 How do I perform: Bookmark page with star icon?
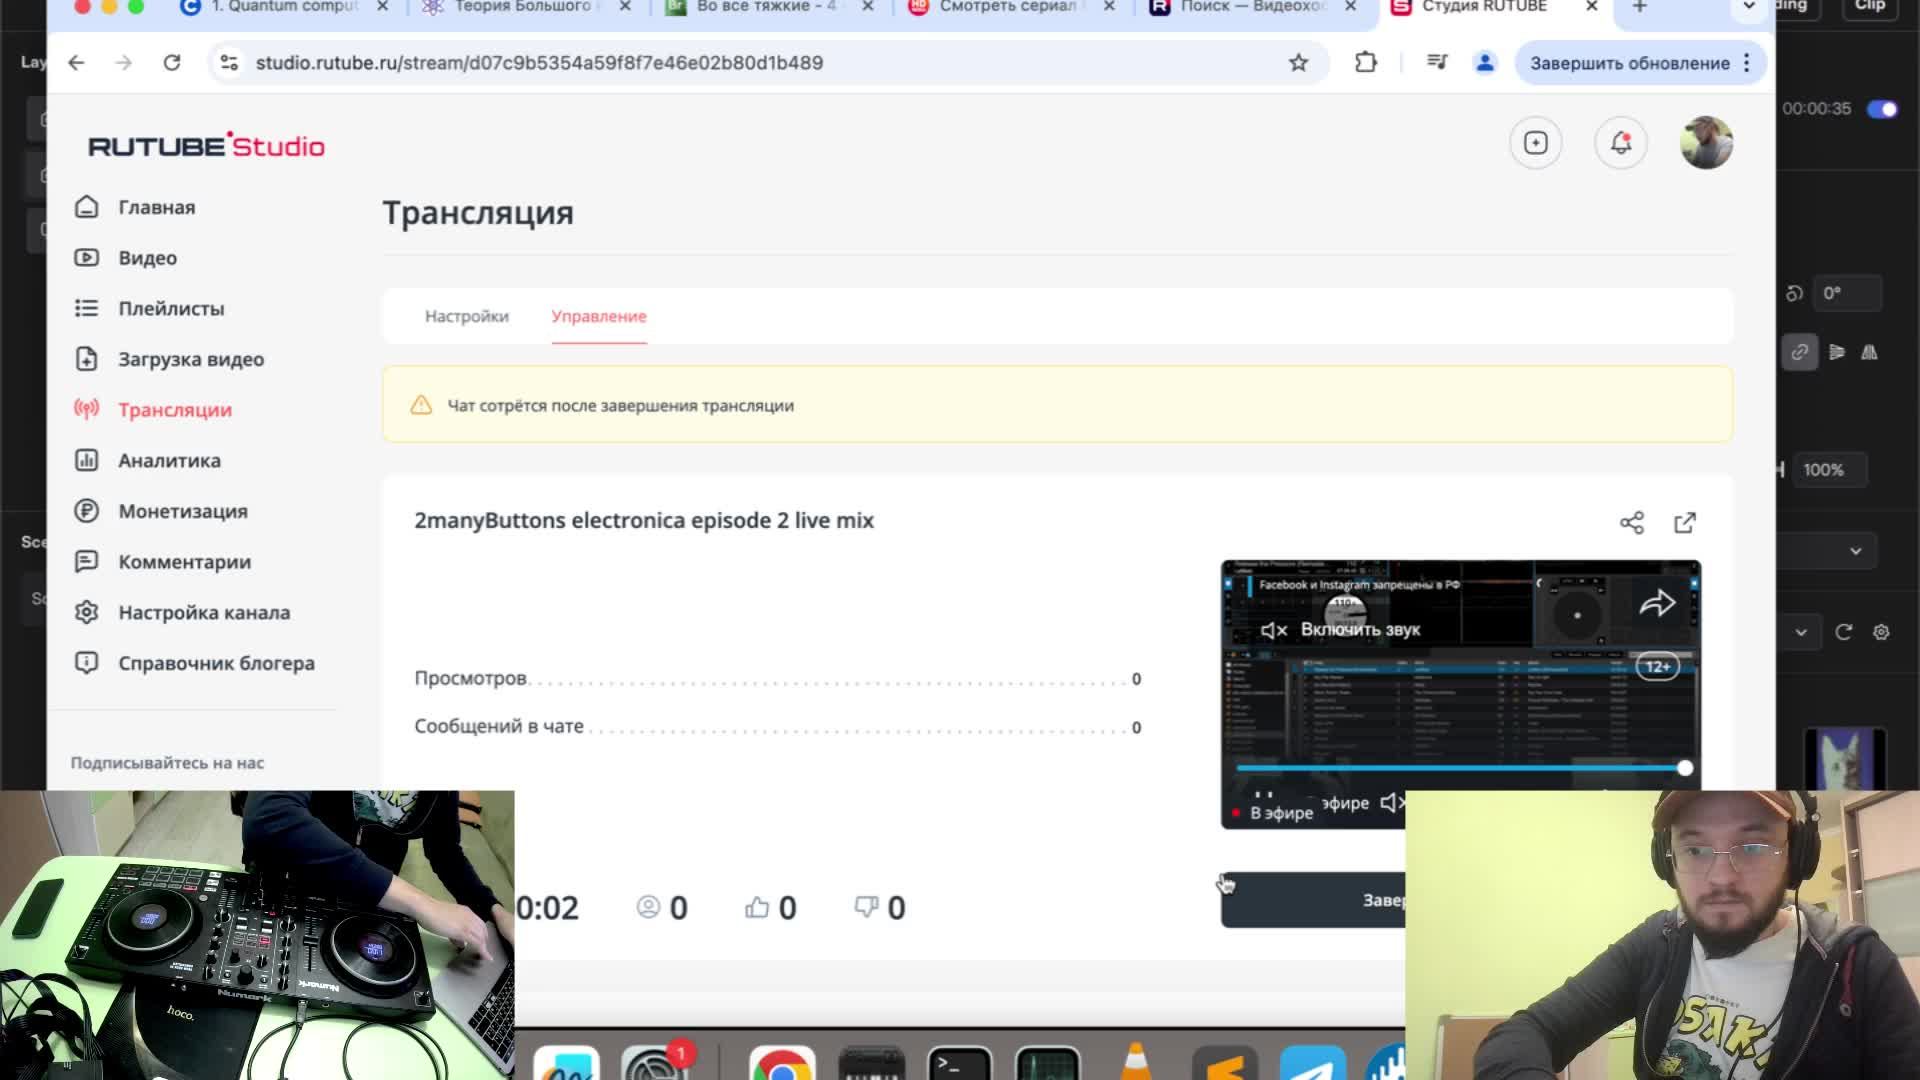pyautogui.click(x=1298, y=63)
